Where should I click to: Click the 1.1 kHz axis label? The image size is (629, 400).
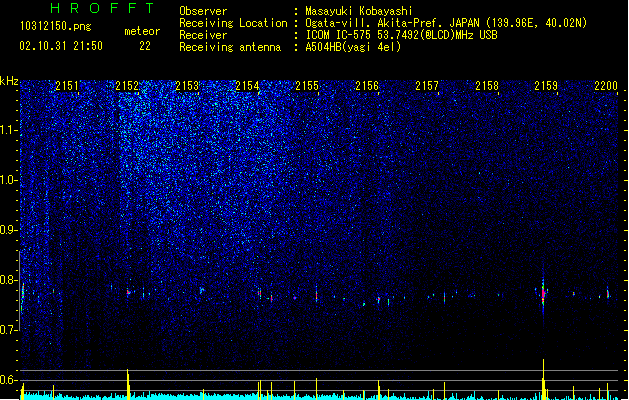(9, 130)
